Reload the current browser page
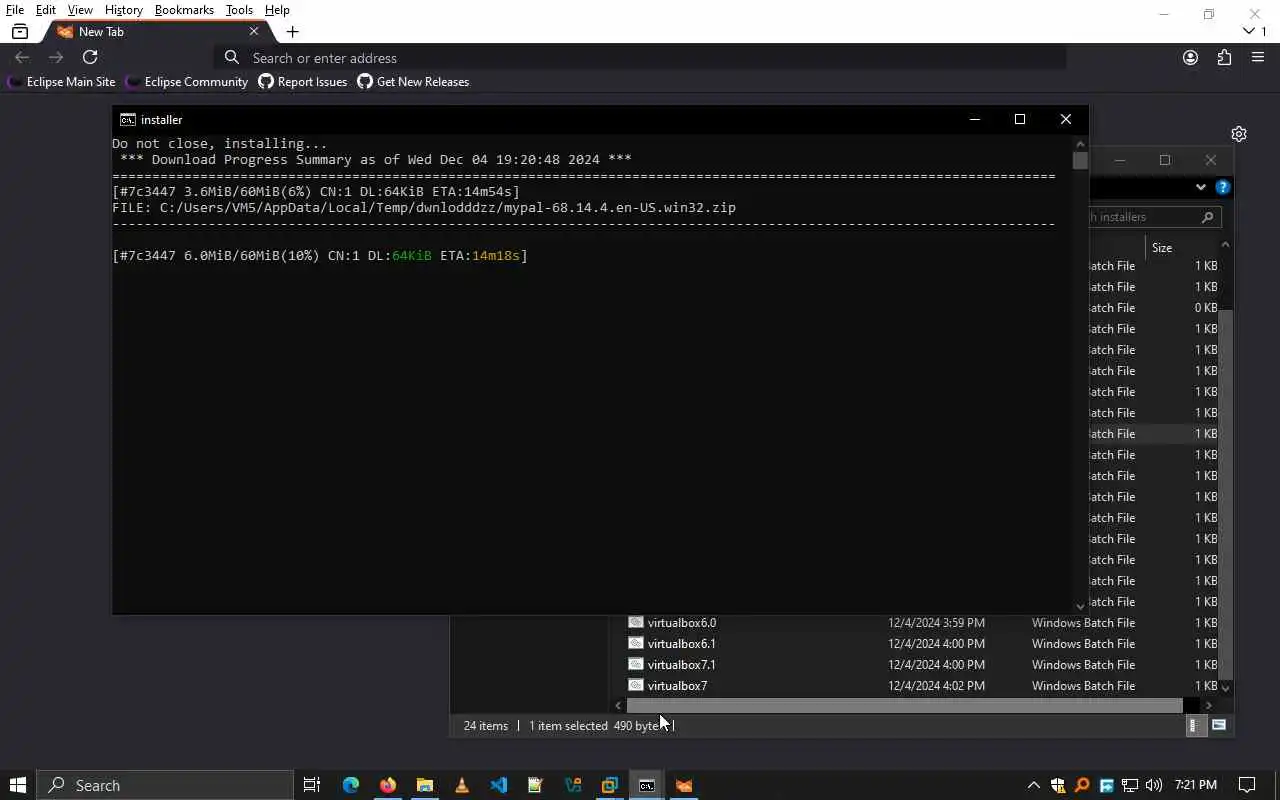Screen dimensions: 1280x800 pos(90,58)
